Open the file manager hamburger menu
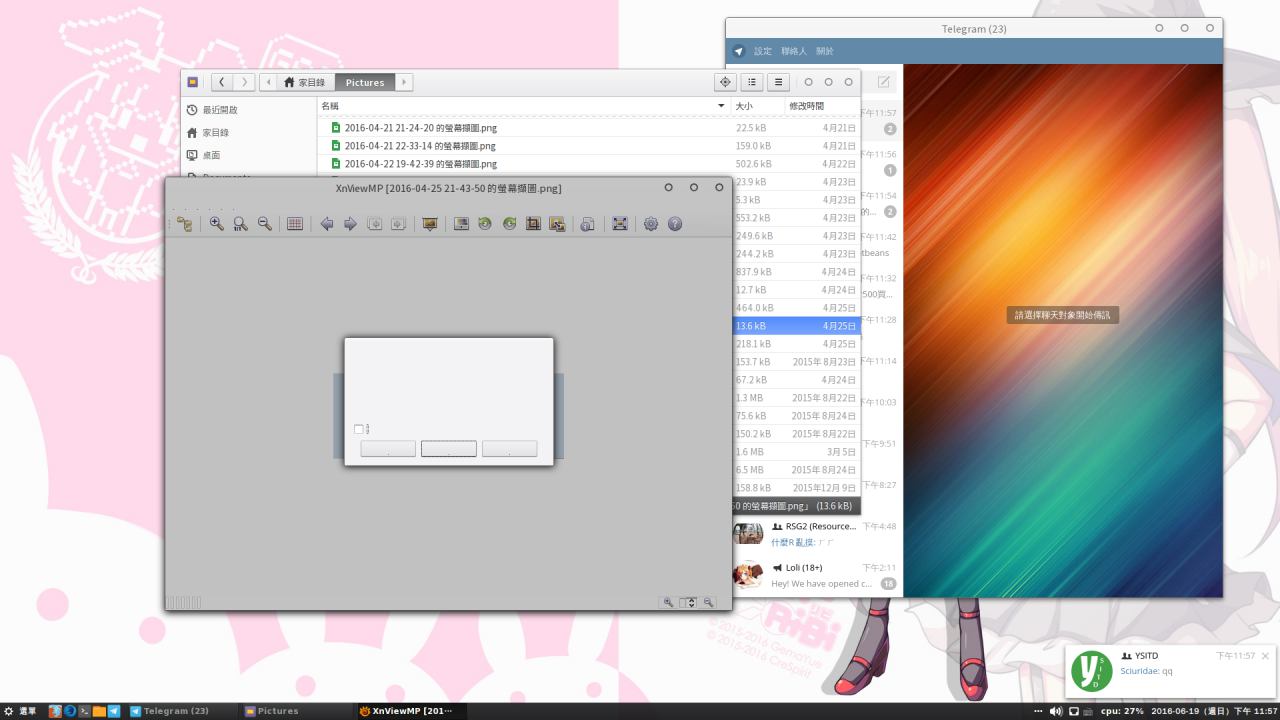Viewport: 1280px width, 720px height. point(778,82)
